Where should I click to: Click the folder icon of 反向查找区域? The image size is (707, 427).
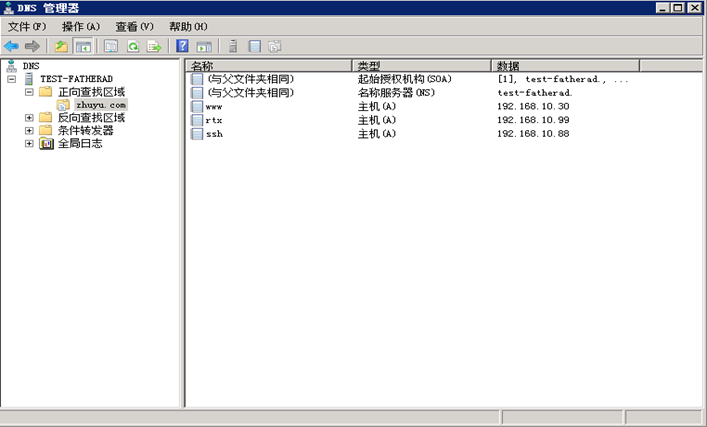[x=46, y=118]
